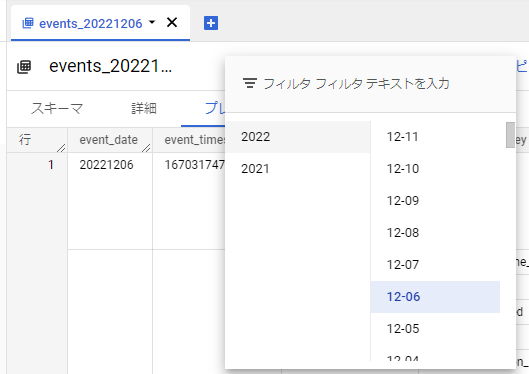This screenshot has width=529, height=374.
Task: Switch to the 詳細 tab
Action: [x=144, y=109]
